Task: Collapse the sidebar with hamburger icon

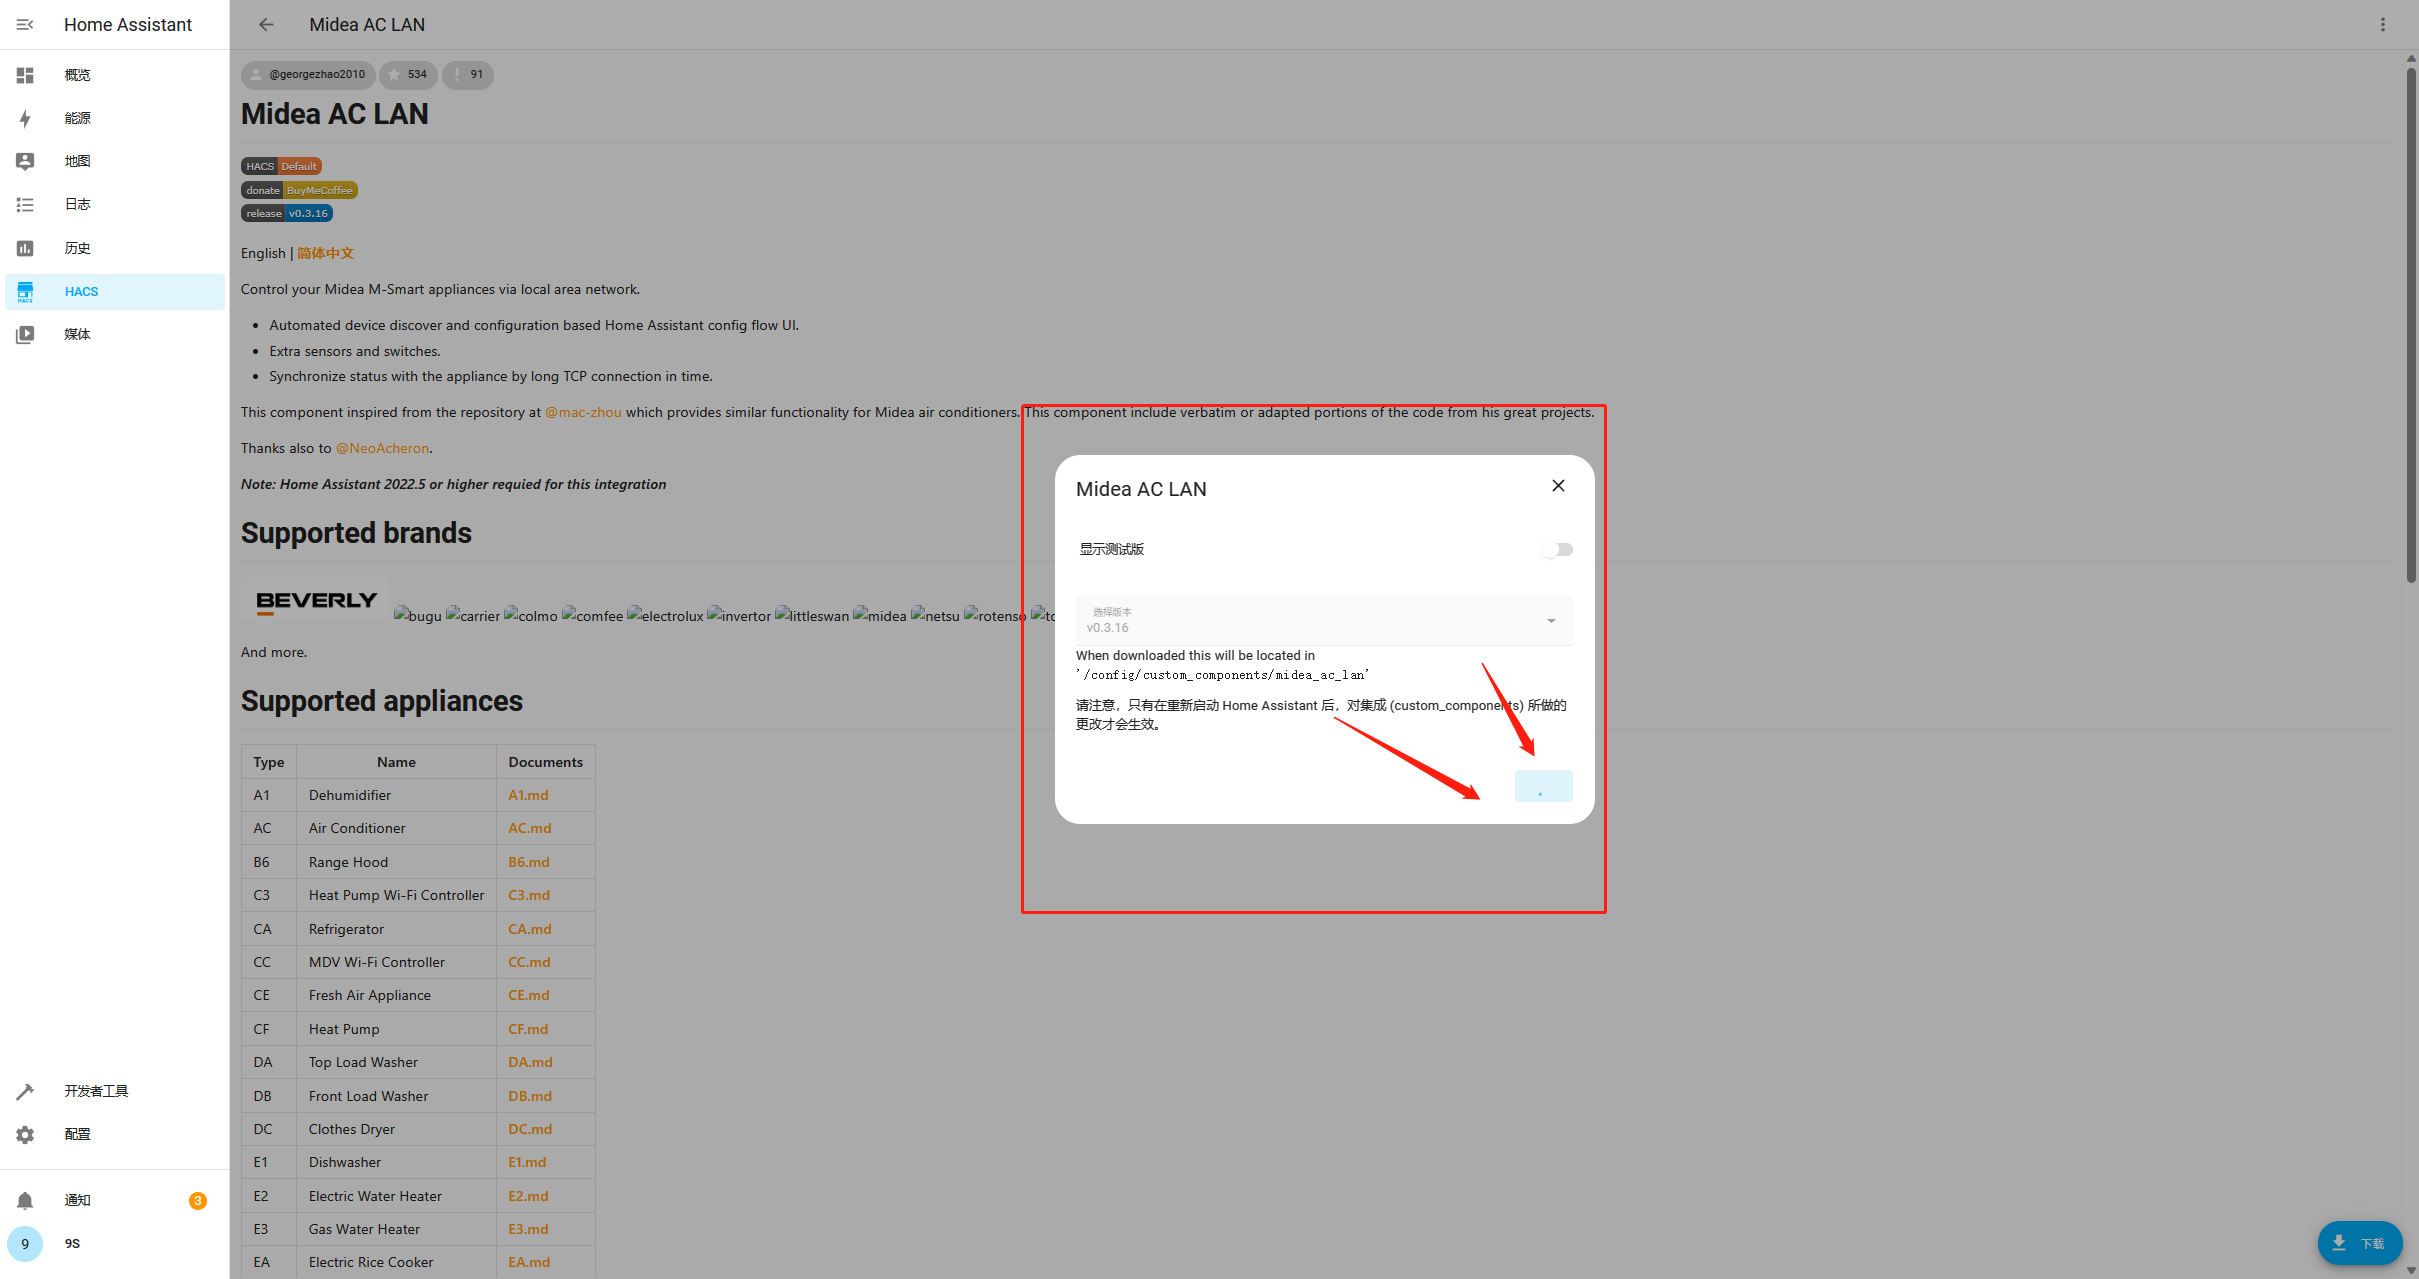Action: pos(25,24)
